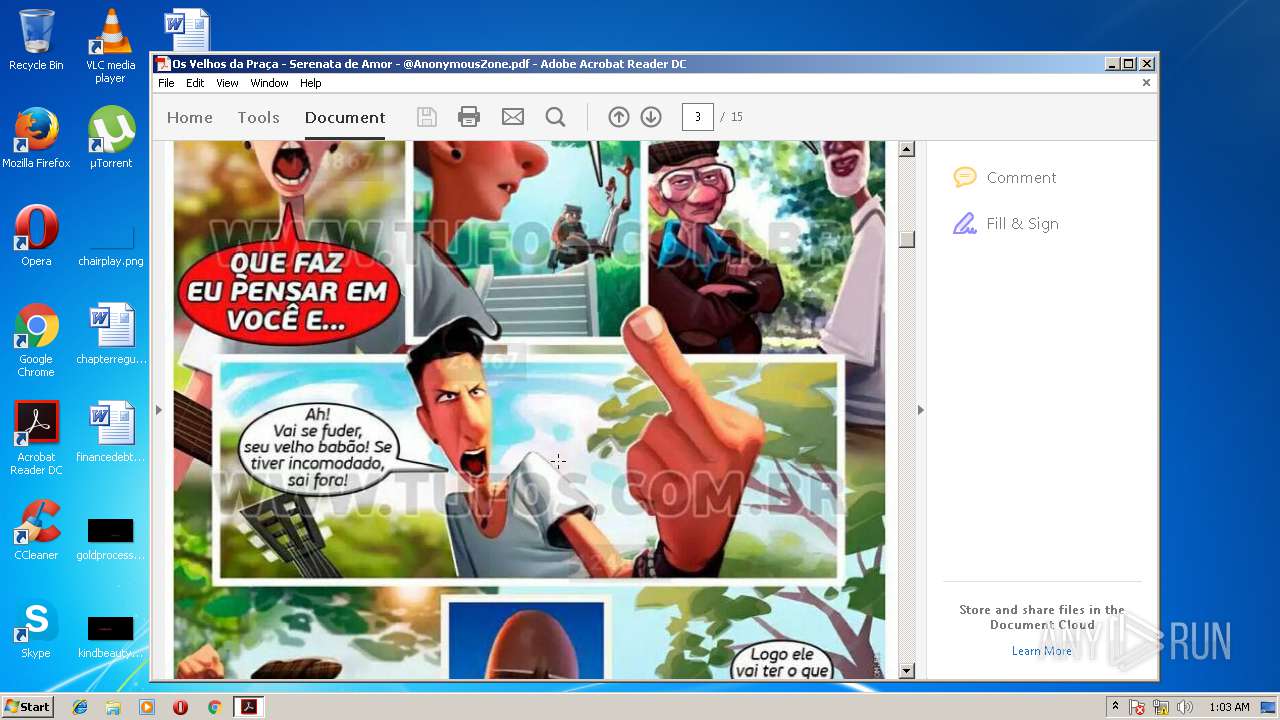Click the vertical scrollbar thumb

pos(907,239)
